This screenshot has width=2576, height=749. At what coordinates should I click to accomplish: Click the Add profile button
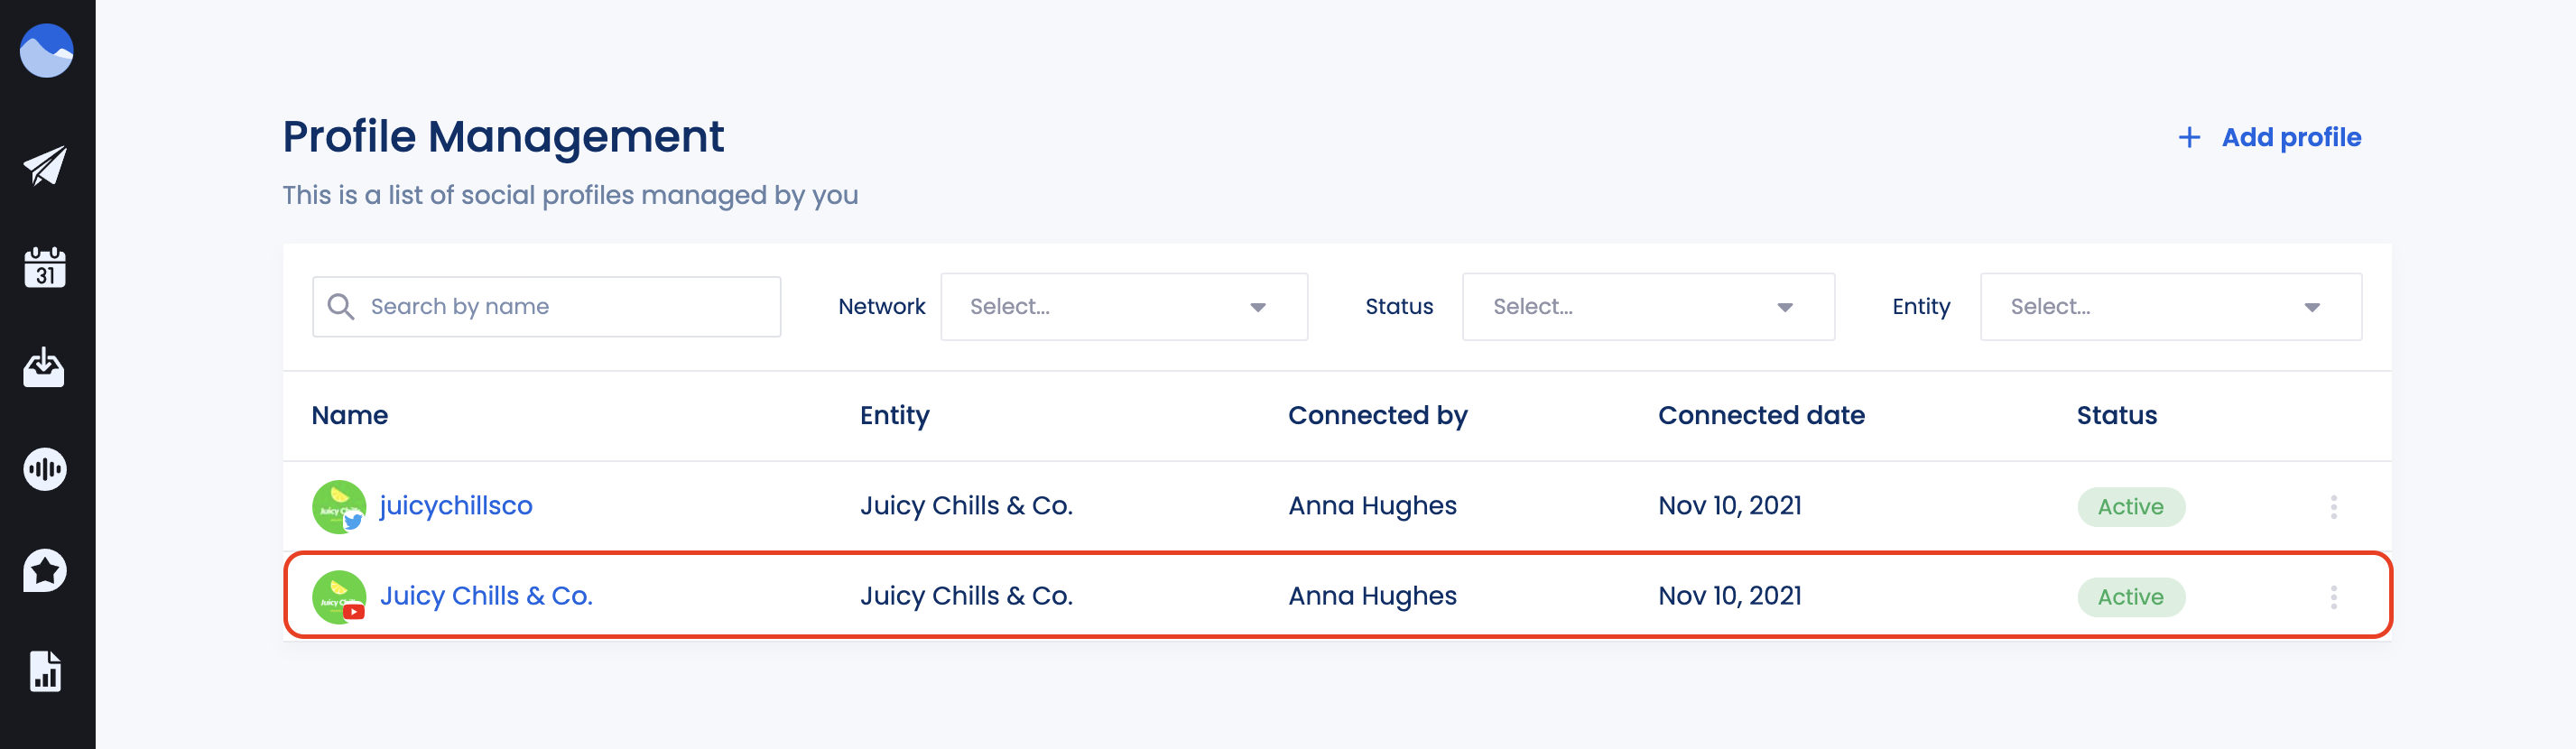(x=2270, y=138)
